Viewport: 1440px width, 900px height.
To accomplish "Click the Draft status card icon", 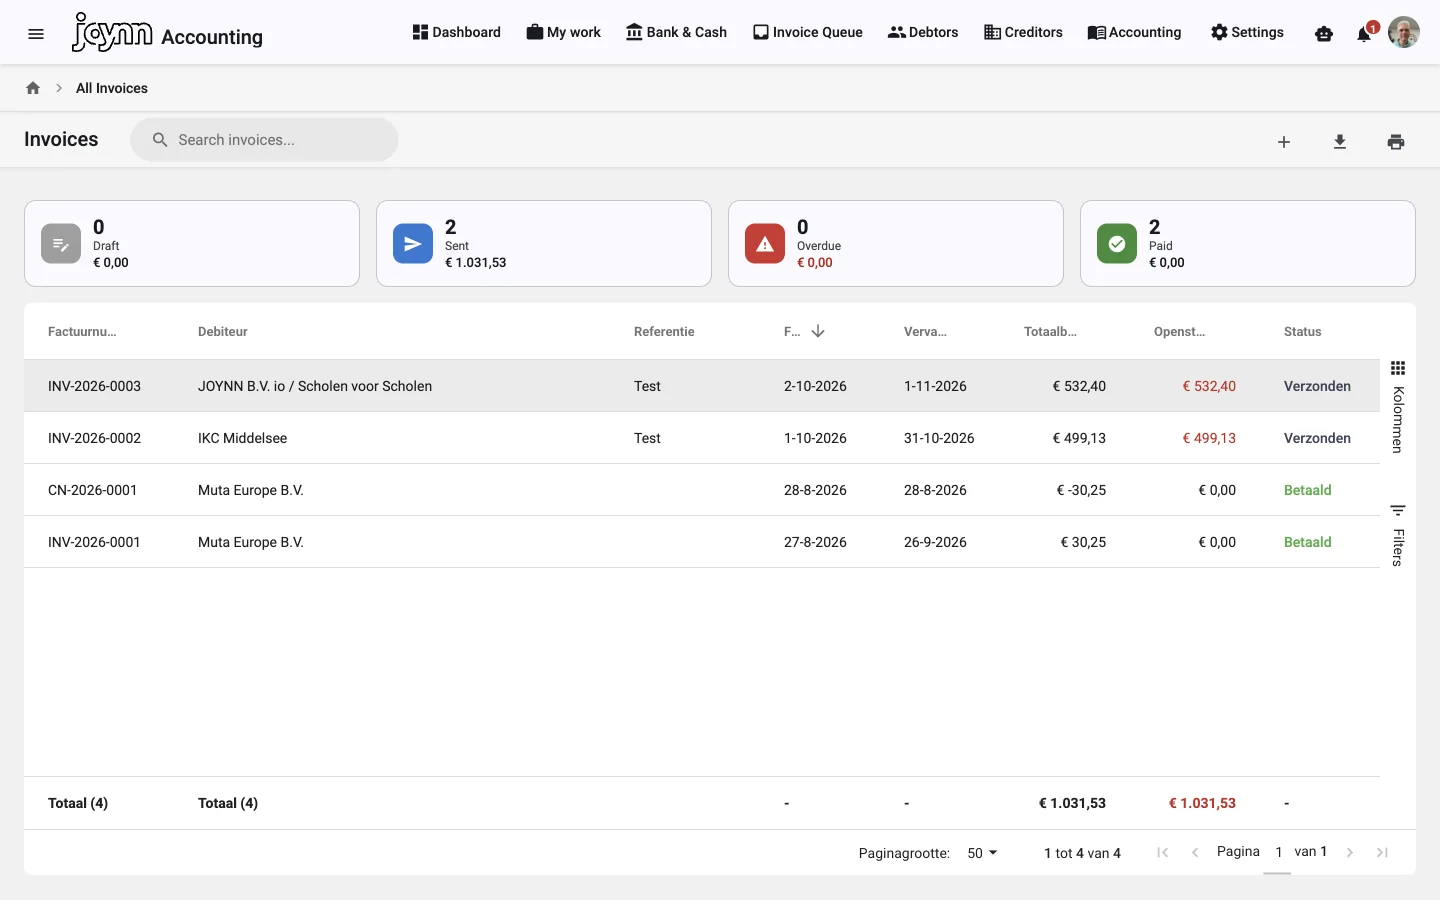I will click(61, 244).
